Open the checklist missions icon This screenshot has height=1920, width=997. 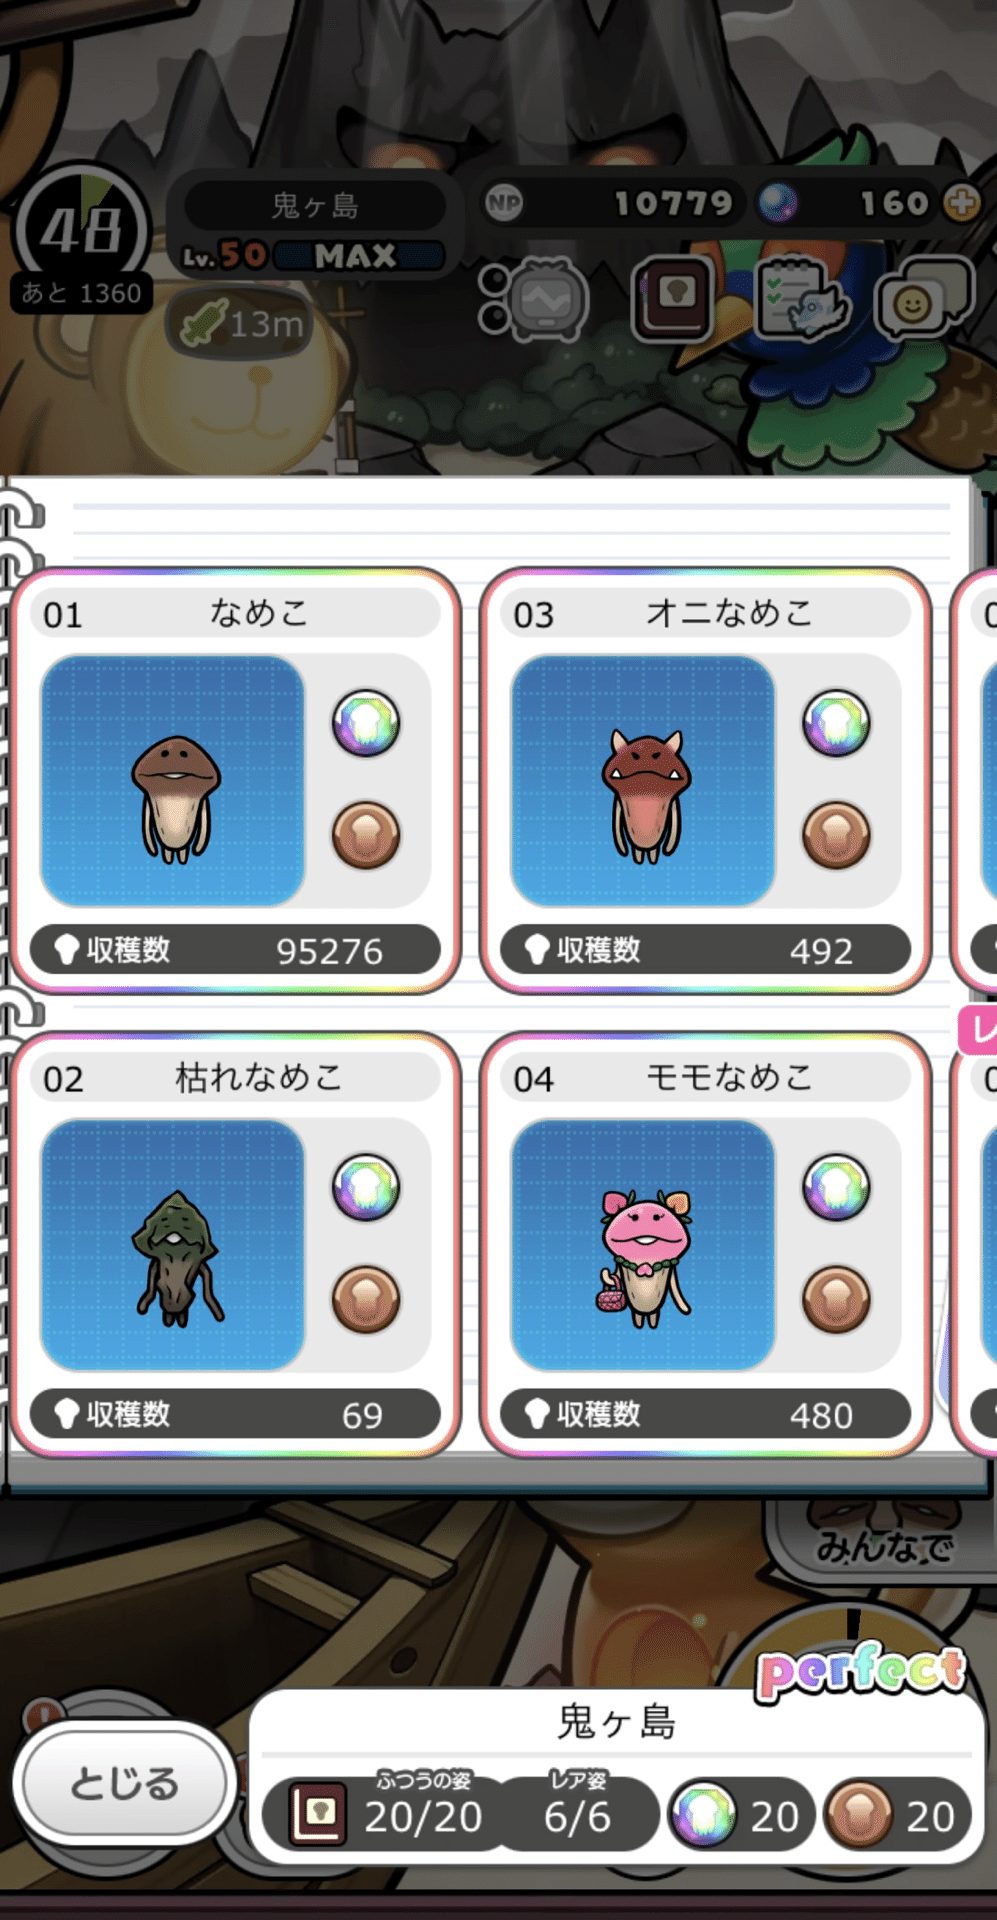[802, 298]
